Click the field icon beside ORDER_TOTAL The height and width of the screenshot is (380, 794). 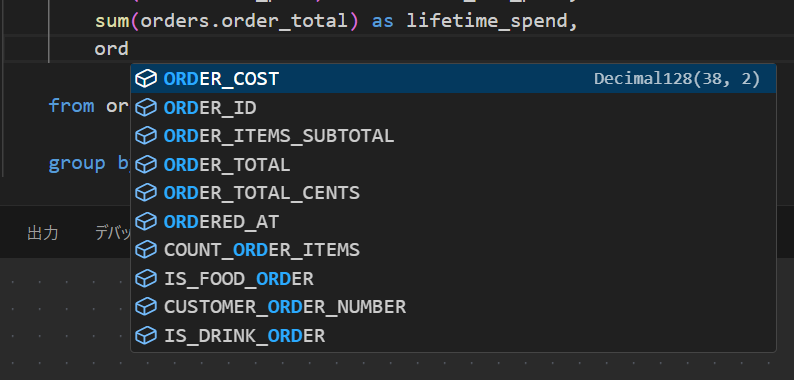point(146,165)
